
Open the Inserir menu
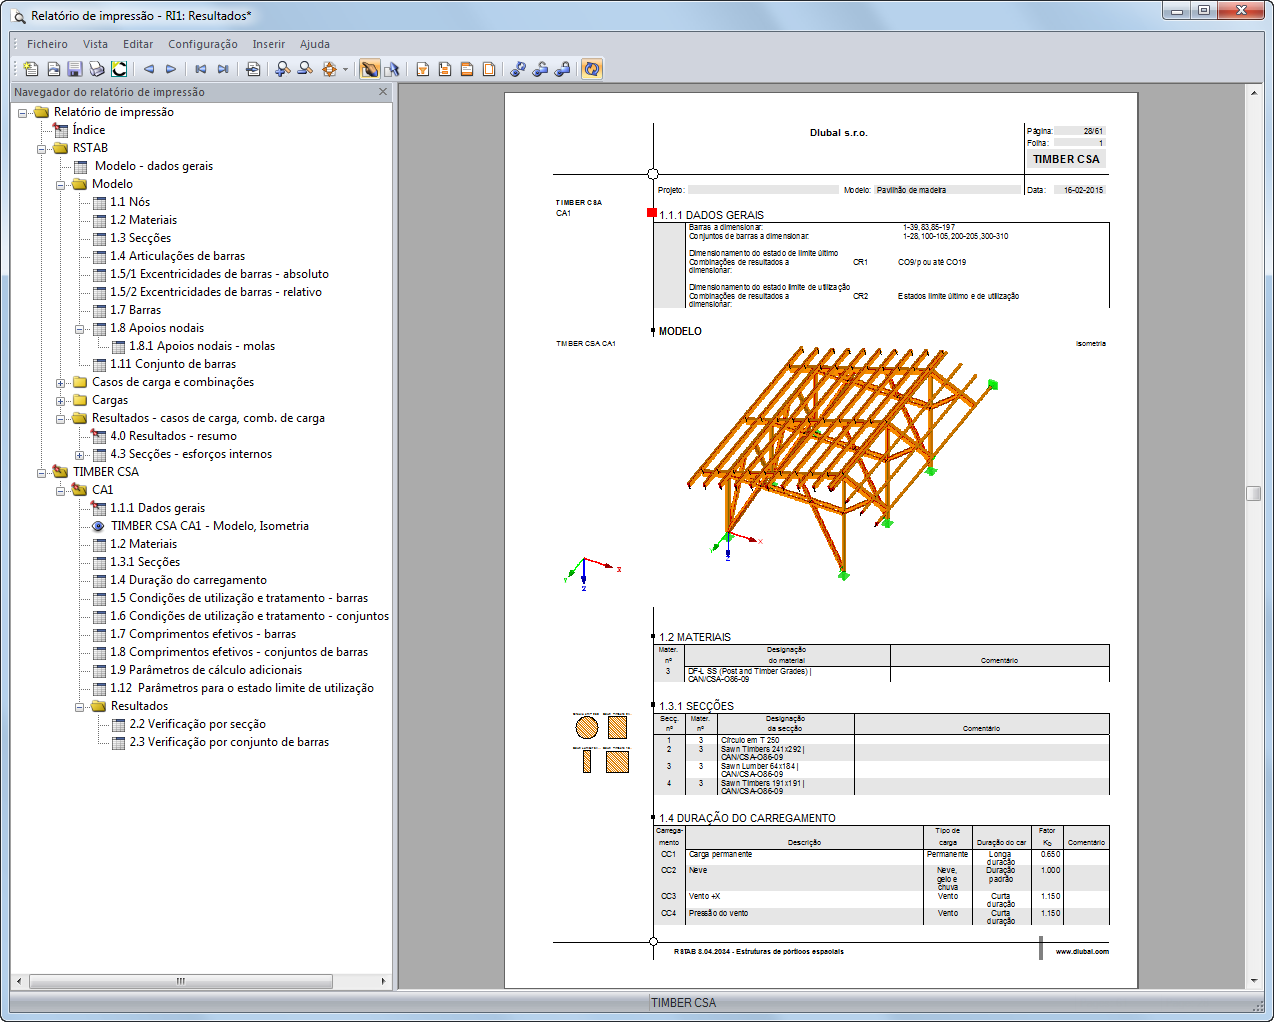pyautogui.click(x=268, y=44)
